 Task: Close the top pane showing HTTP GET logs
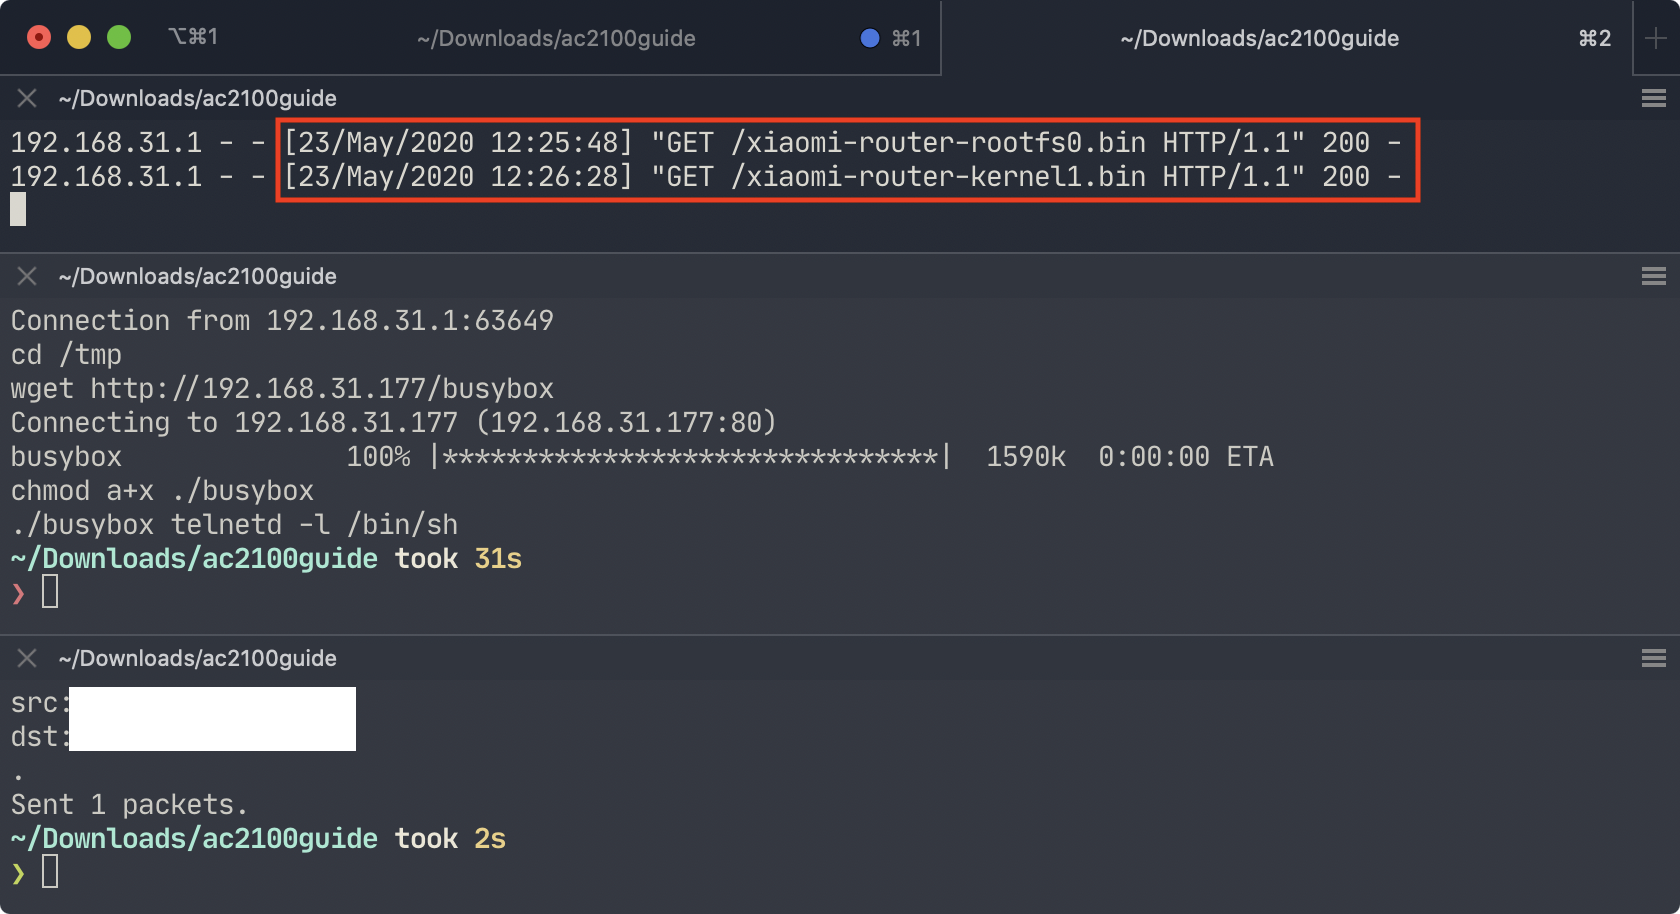tap(27, 98)
